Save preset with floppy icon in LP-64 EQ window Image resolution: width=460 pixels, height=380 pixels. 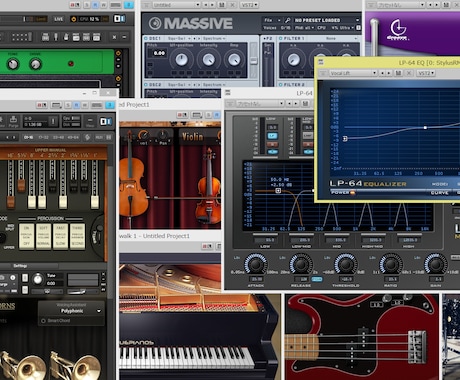click(x=398, y=73)
